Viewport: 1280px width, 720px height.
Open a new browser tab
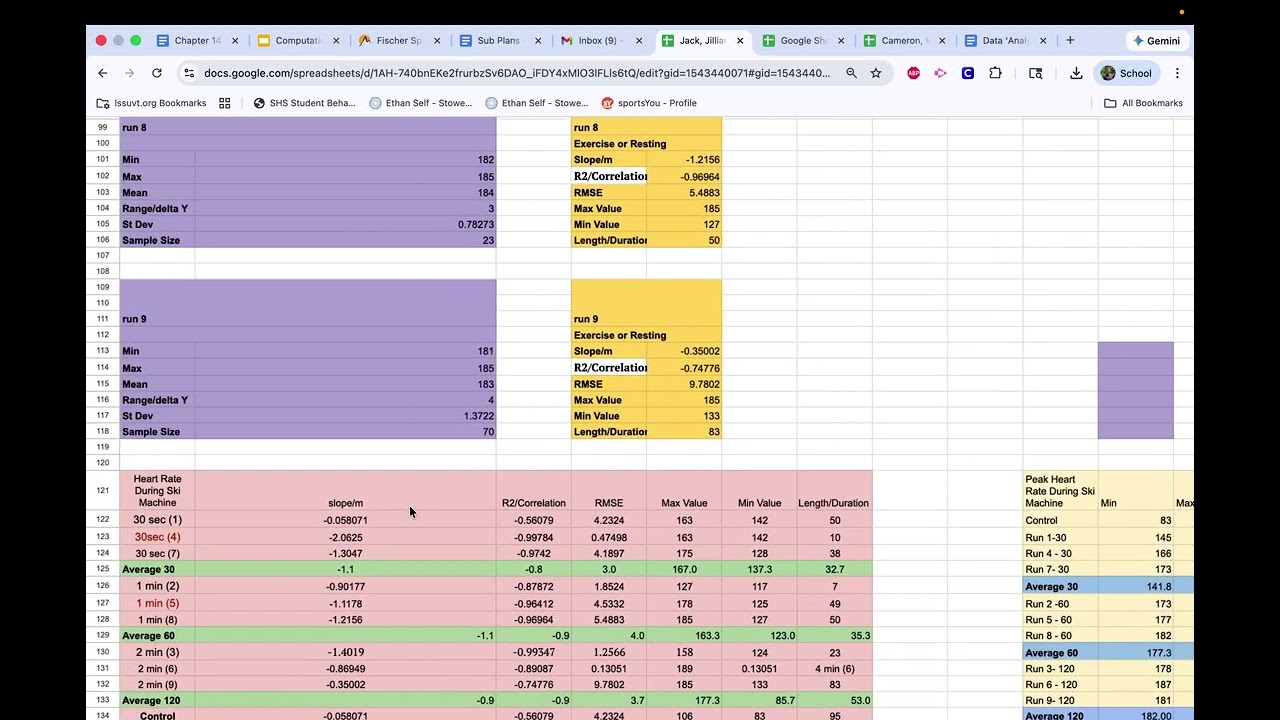point(1070,40)
